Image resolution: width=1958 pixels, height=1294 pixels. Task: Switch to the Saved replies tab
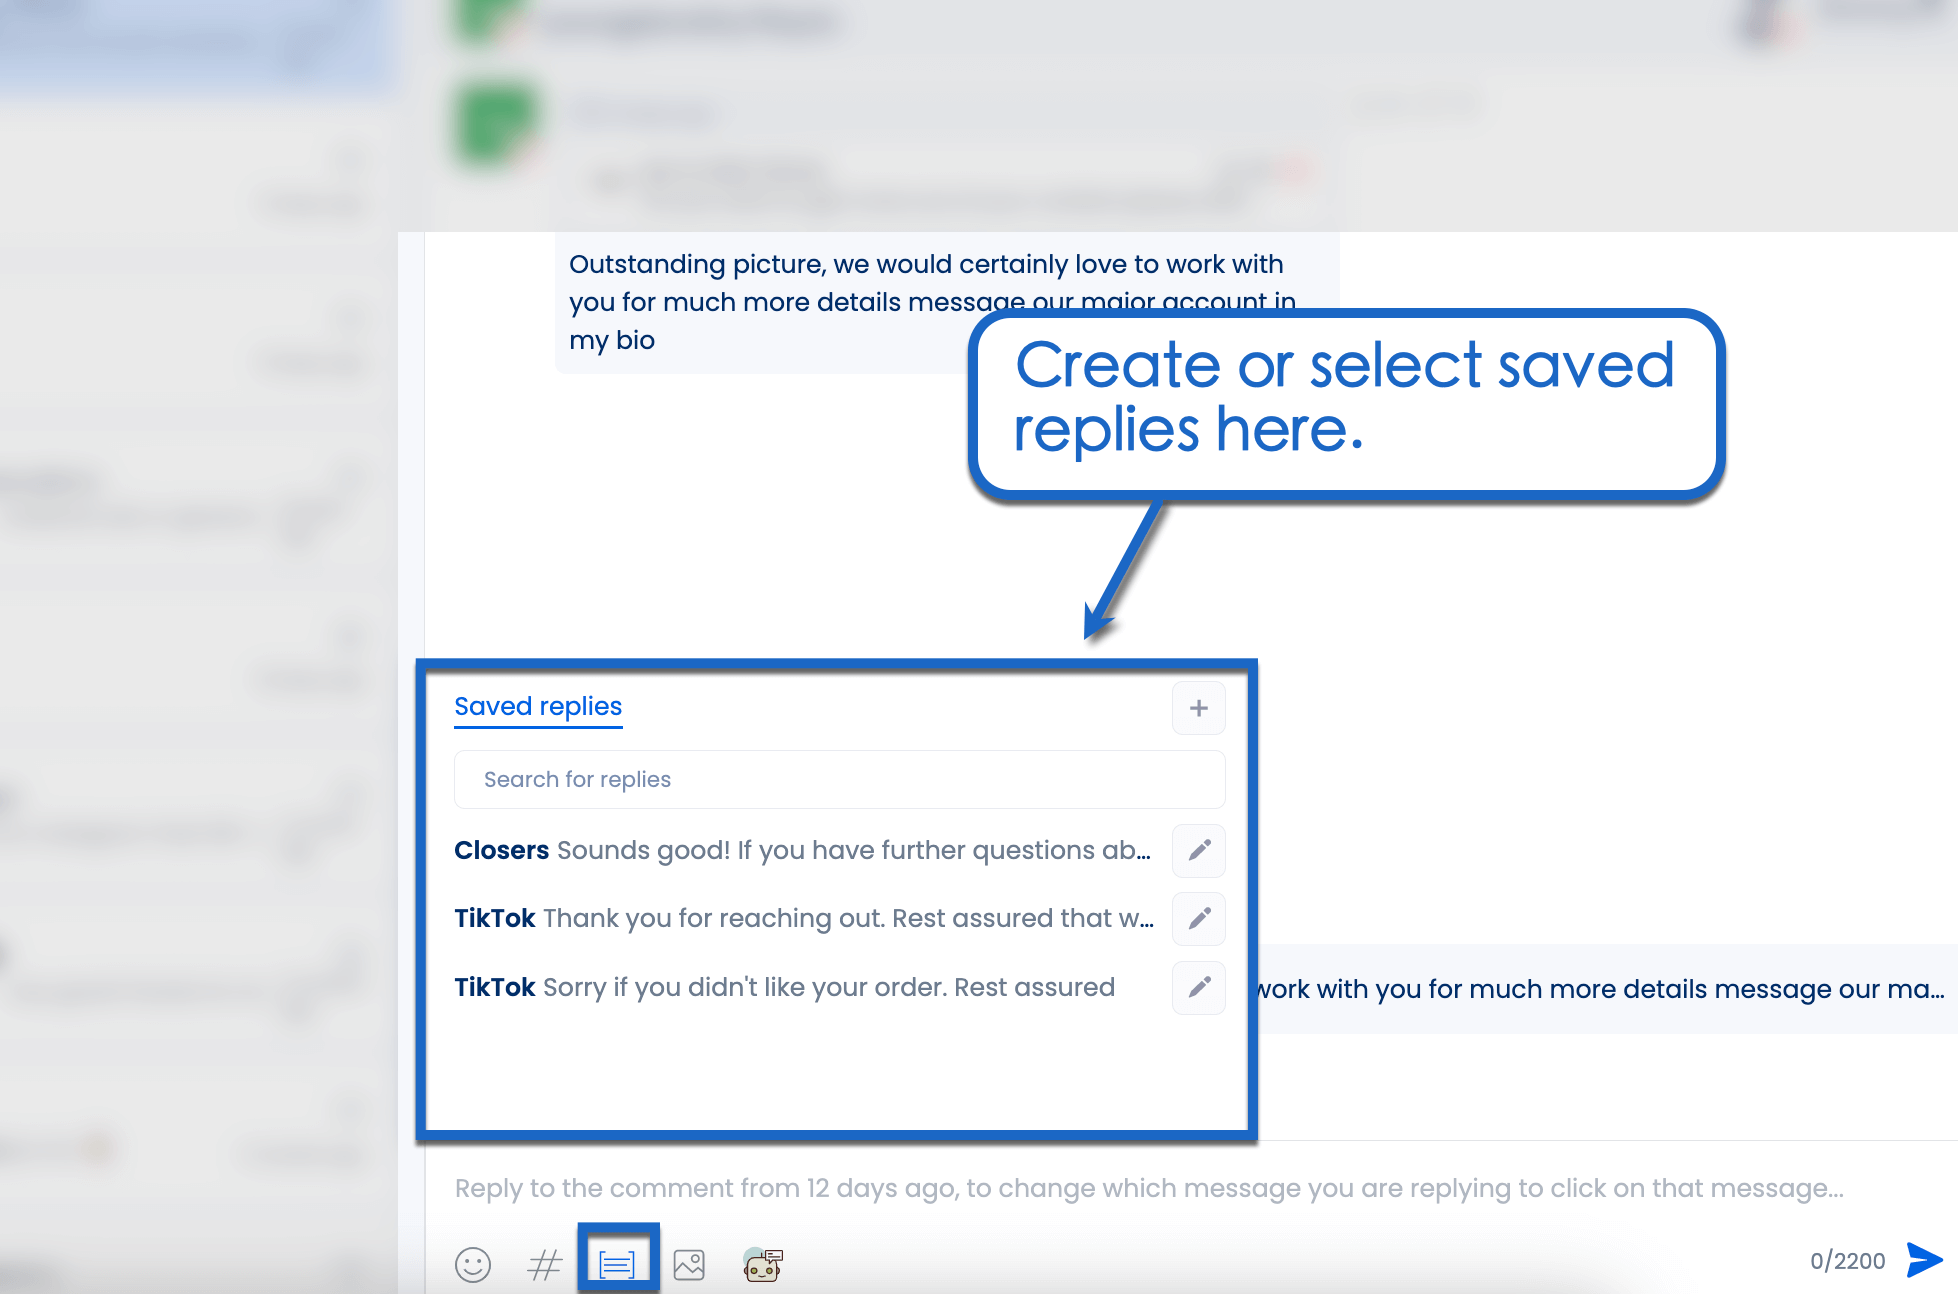coord(537,706)
